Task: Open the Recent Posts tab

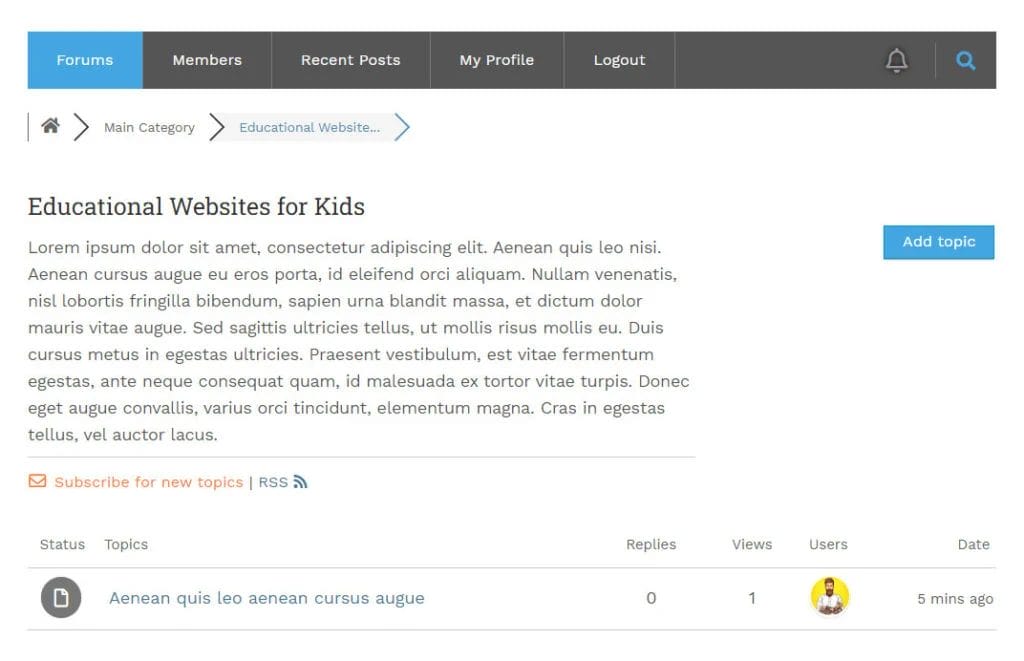Action: (350, 60)
